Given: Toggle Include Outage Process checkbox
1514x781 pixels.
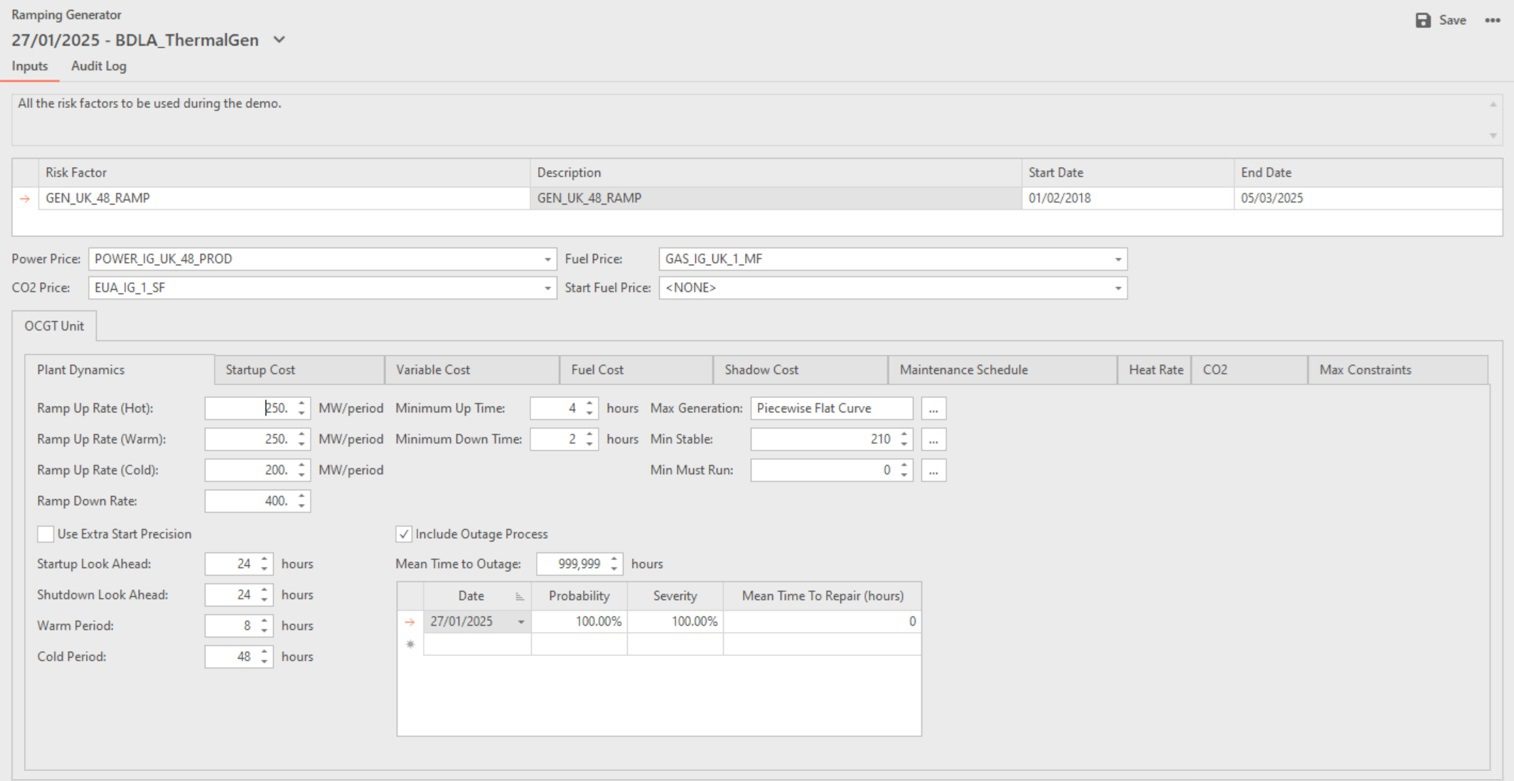Looking at the screenshot, I should point(405,534).
